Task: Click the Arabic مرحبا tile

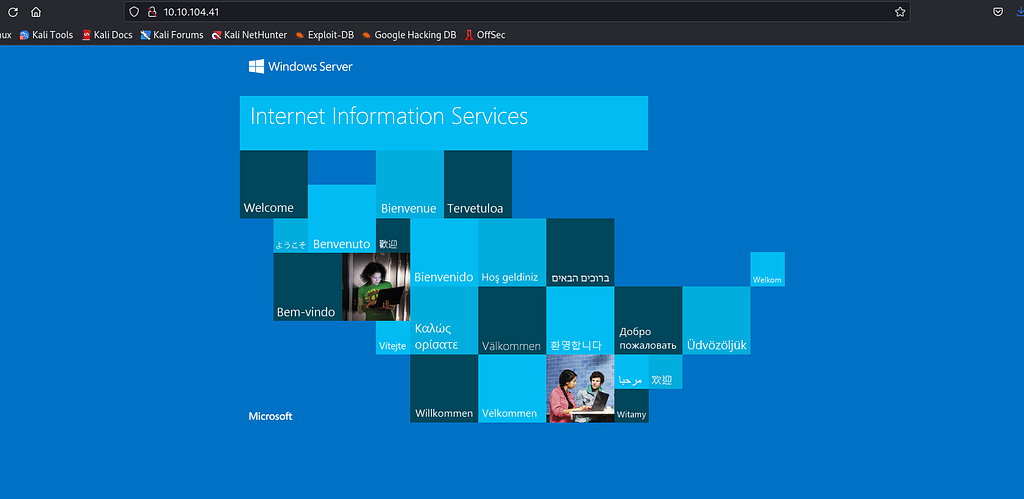Action: [632, 372]
